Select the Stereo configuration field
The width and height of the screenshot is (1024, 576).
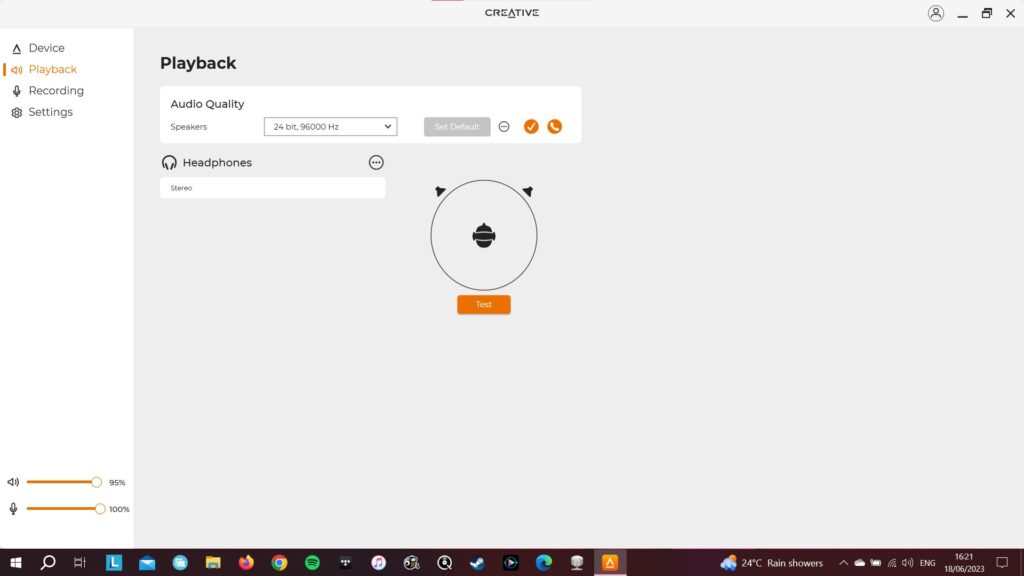click(272, 188)
